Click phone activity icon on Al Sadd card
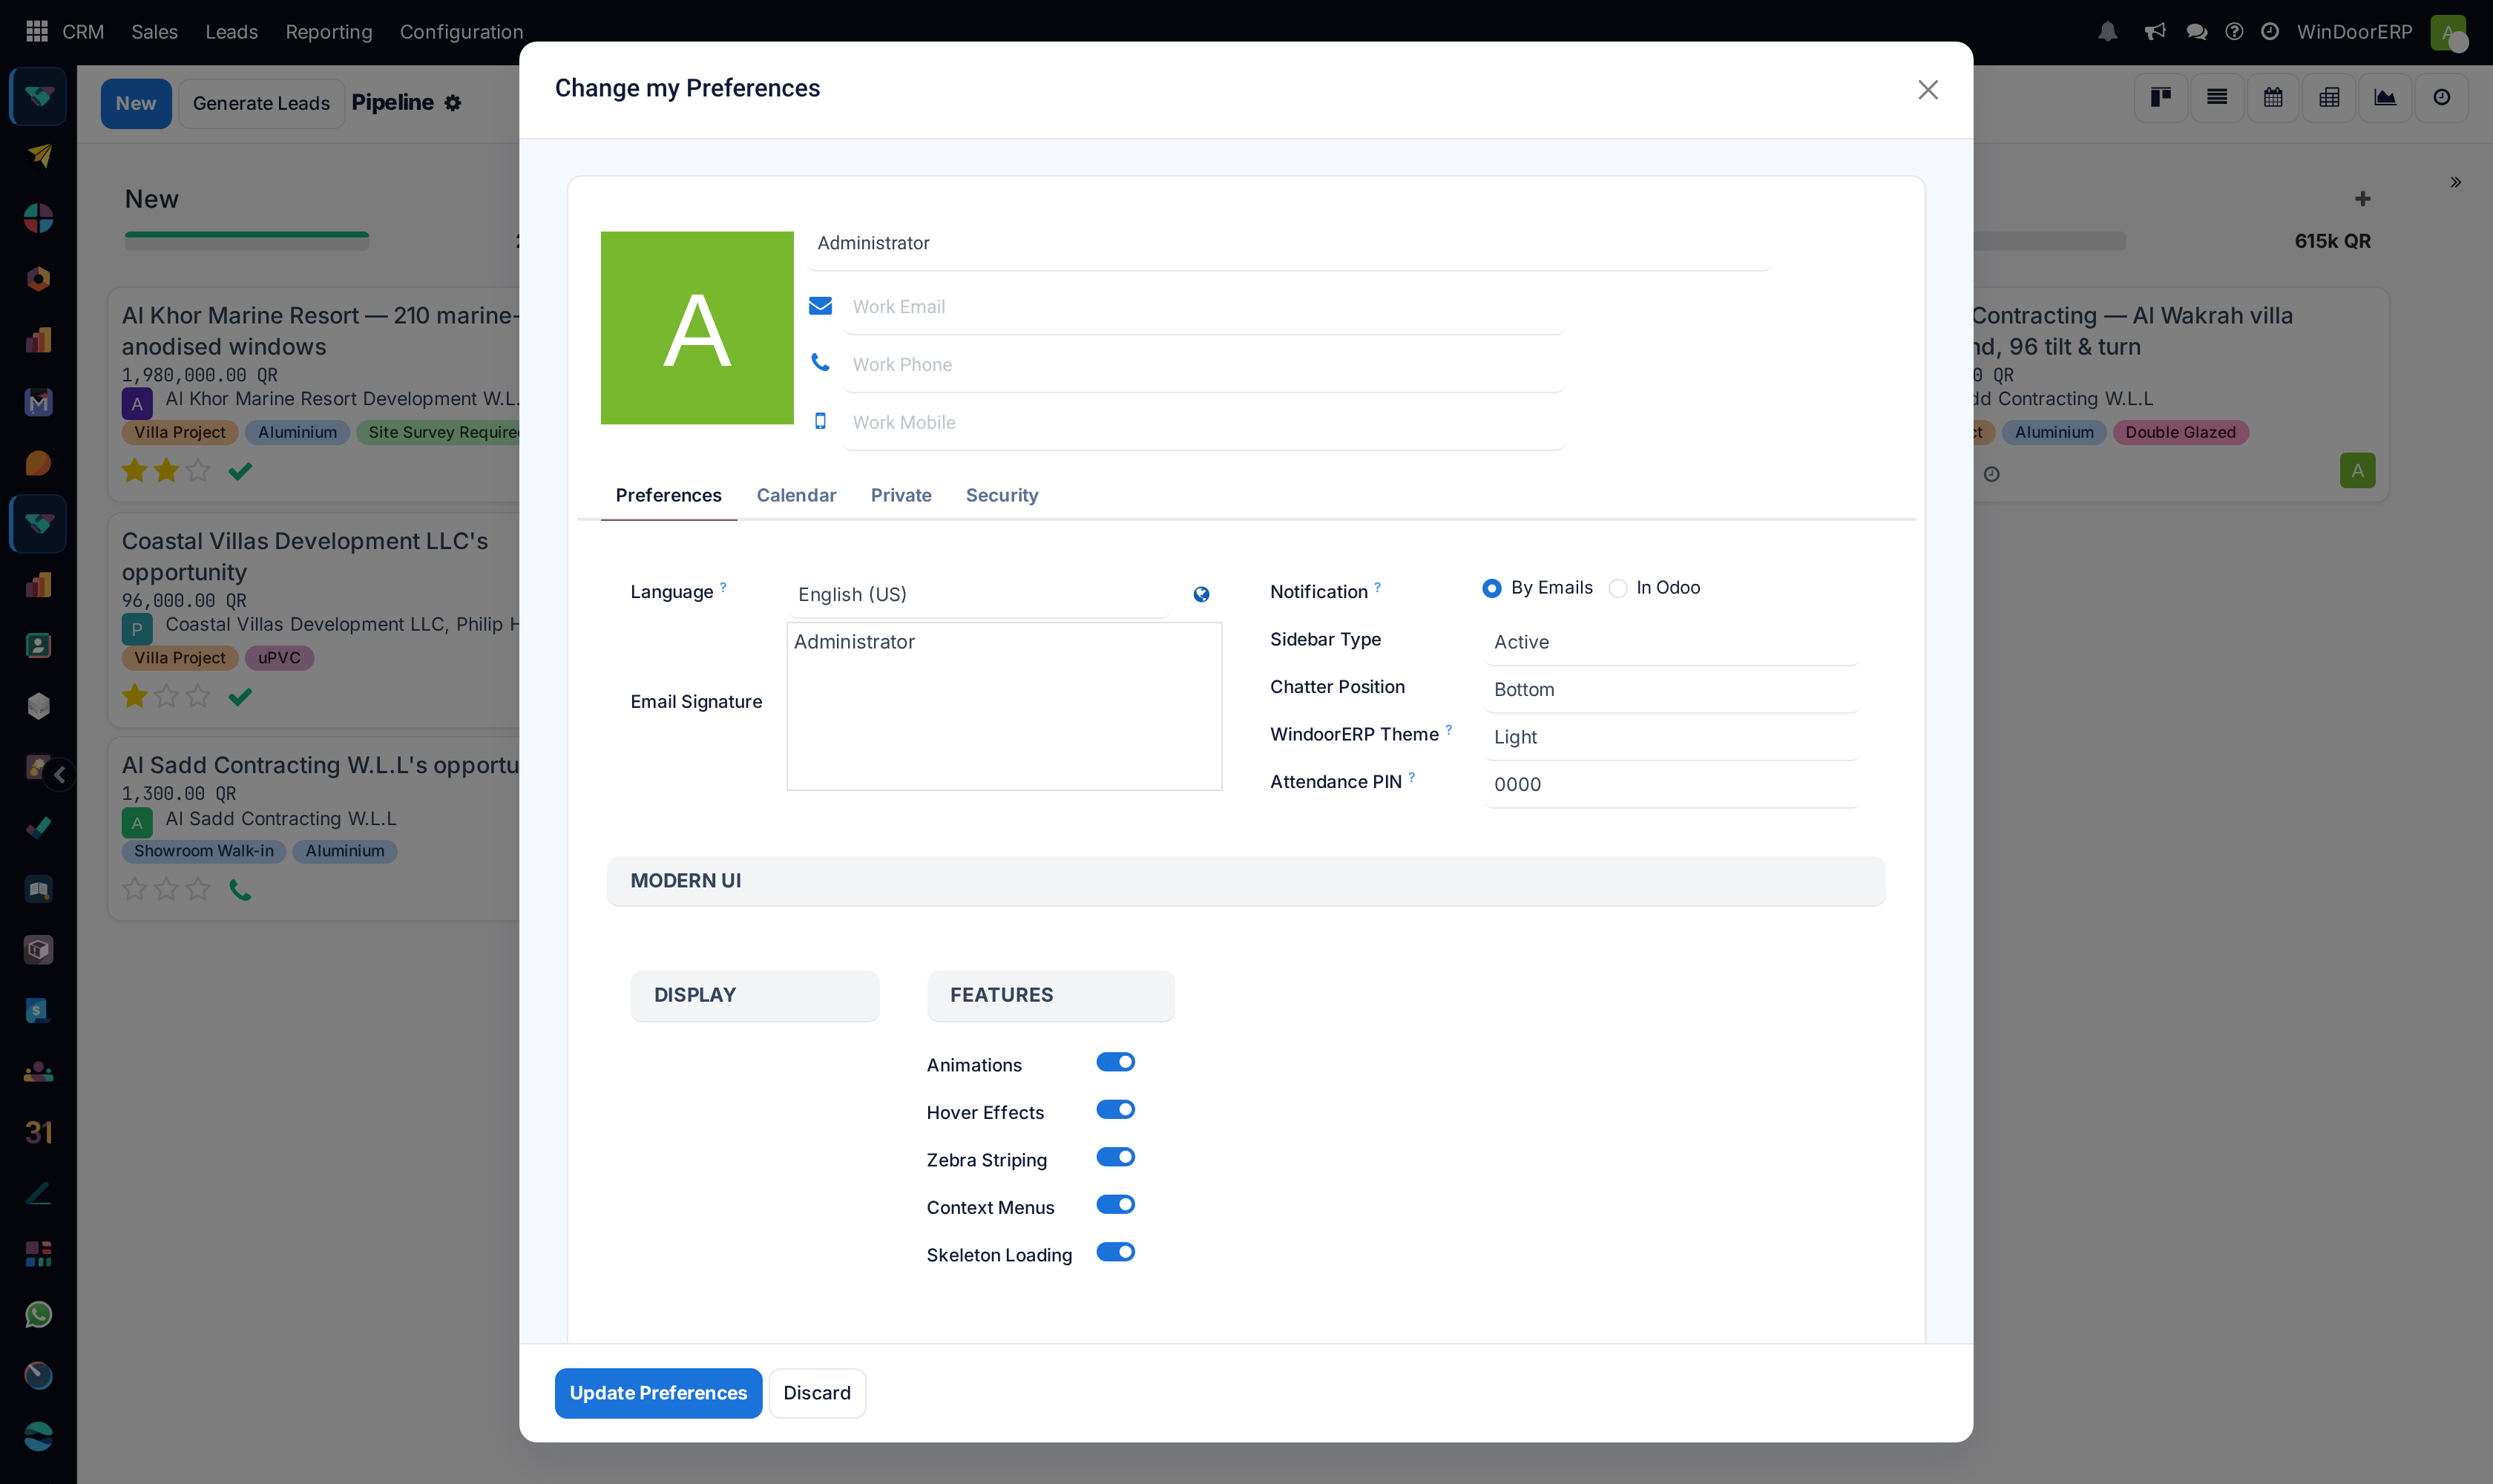Image resolution: width=2493 pixels, height=1484 pixels. 240,889
